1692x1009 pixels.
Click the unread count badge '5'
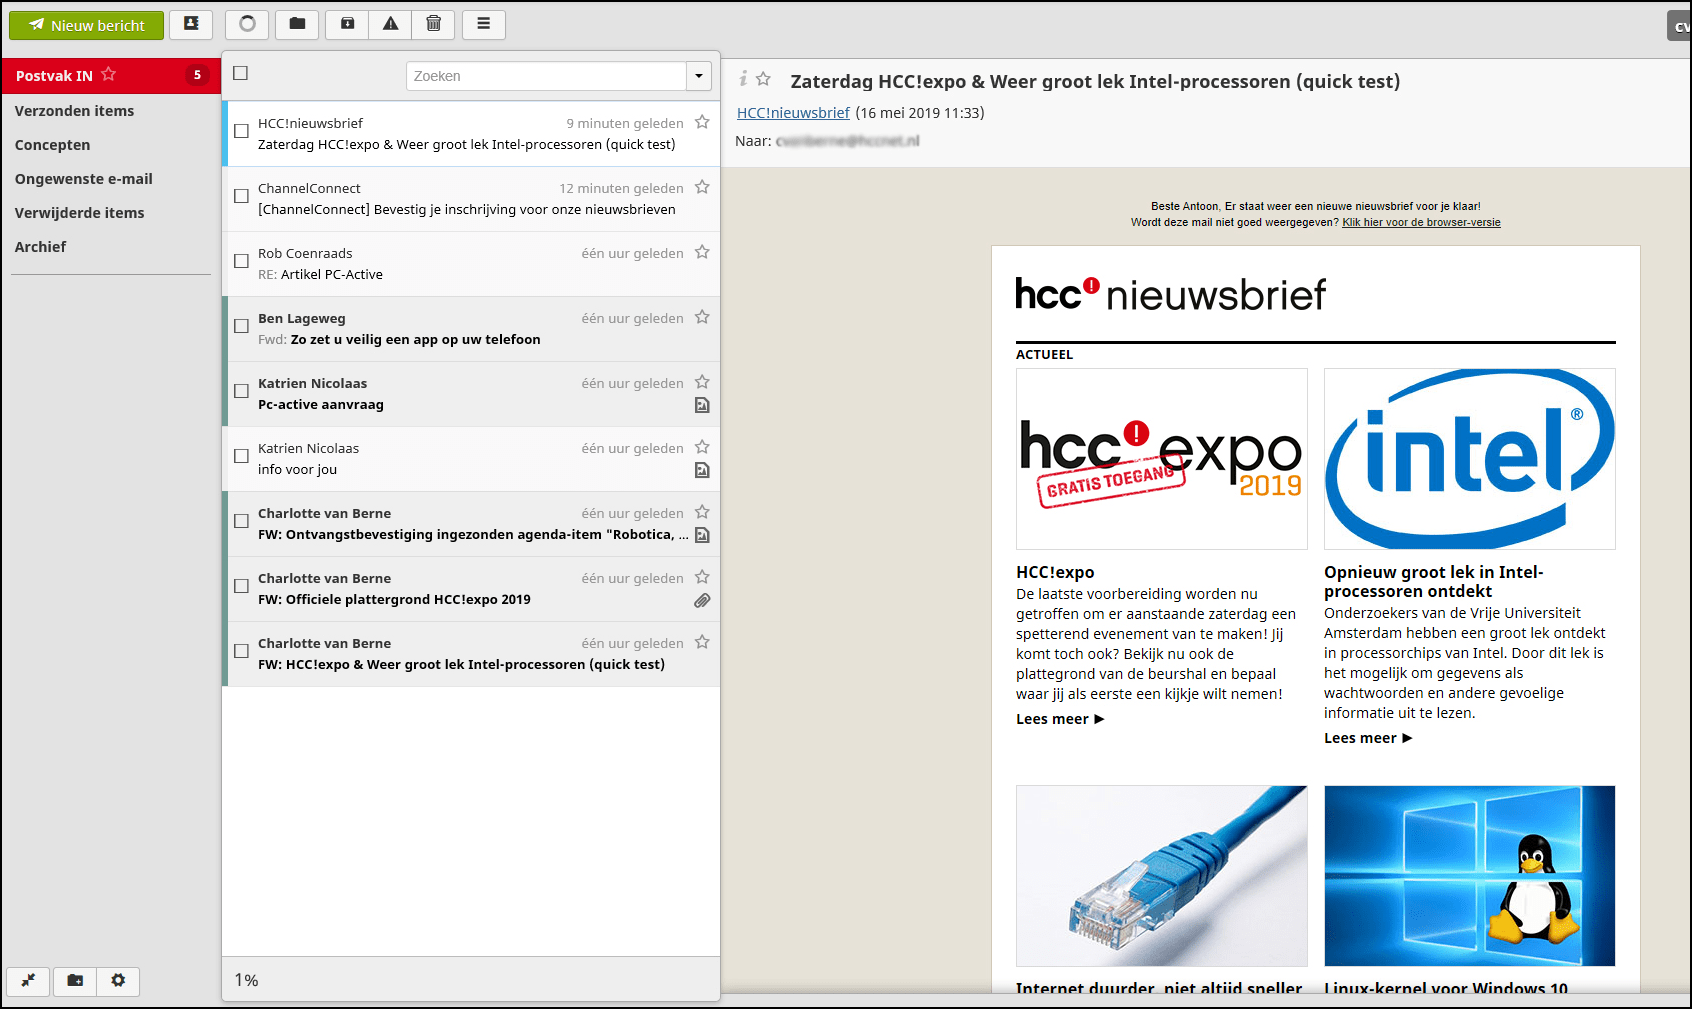197,75
